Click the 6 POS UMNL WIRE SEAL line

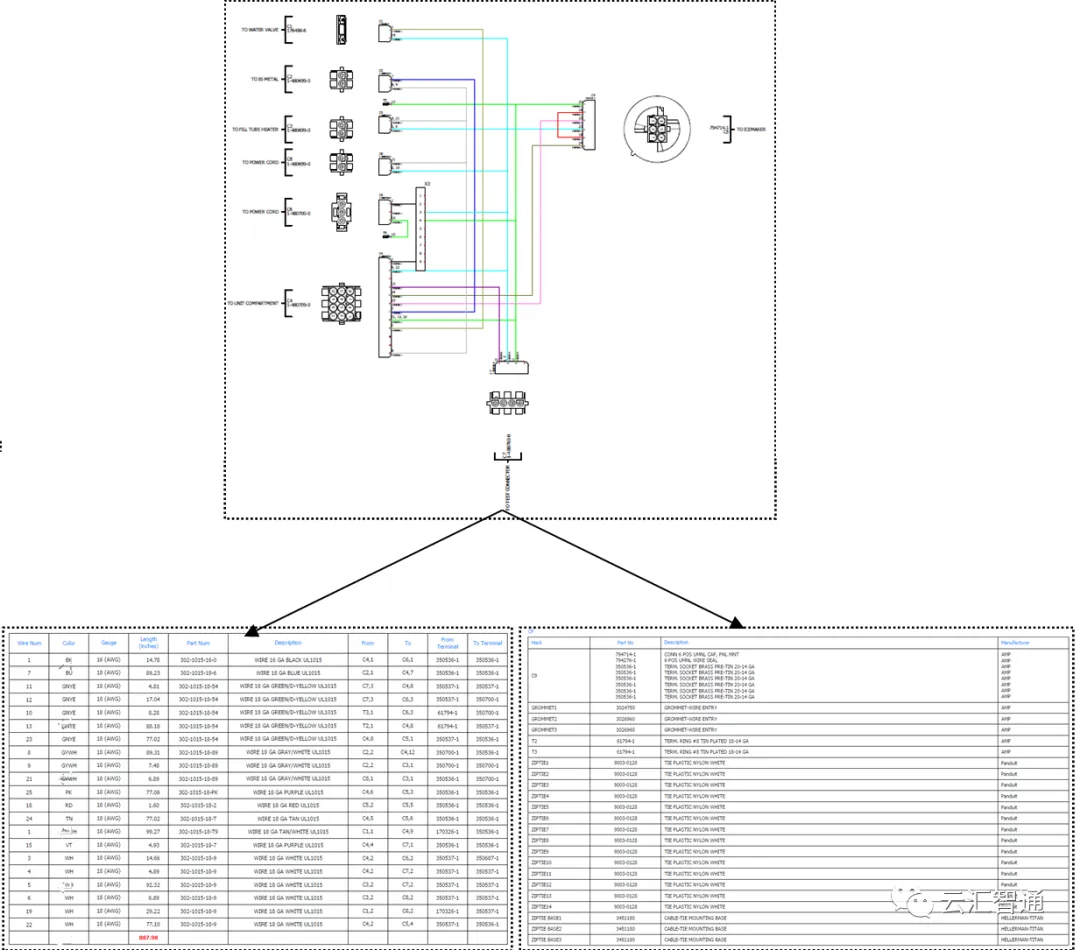click(x=690, y=660)
